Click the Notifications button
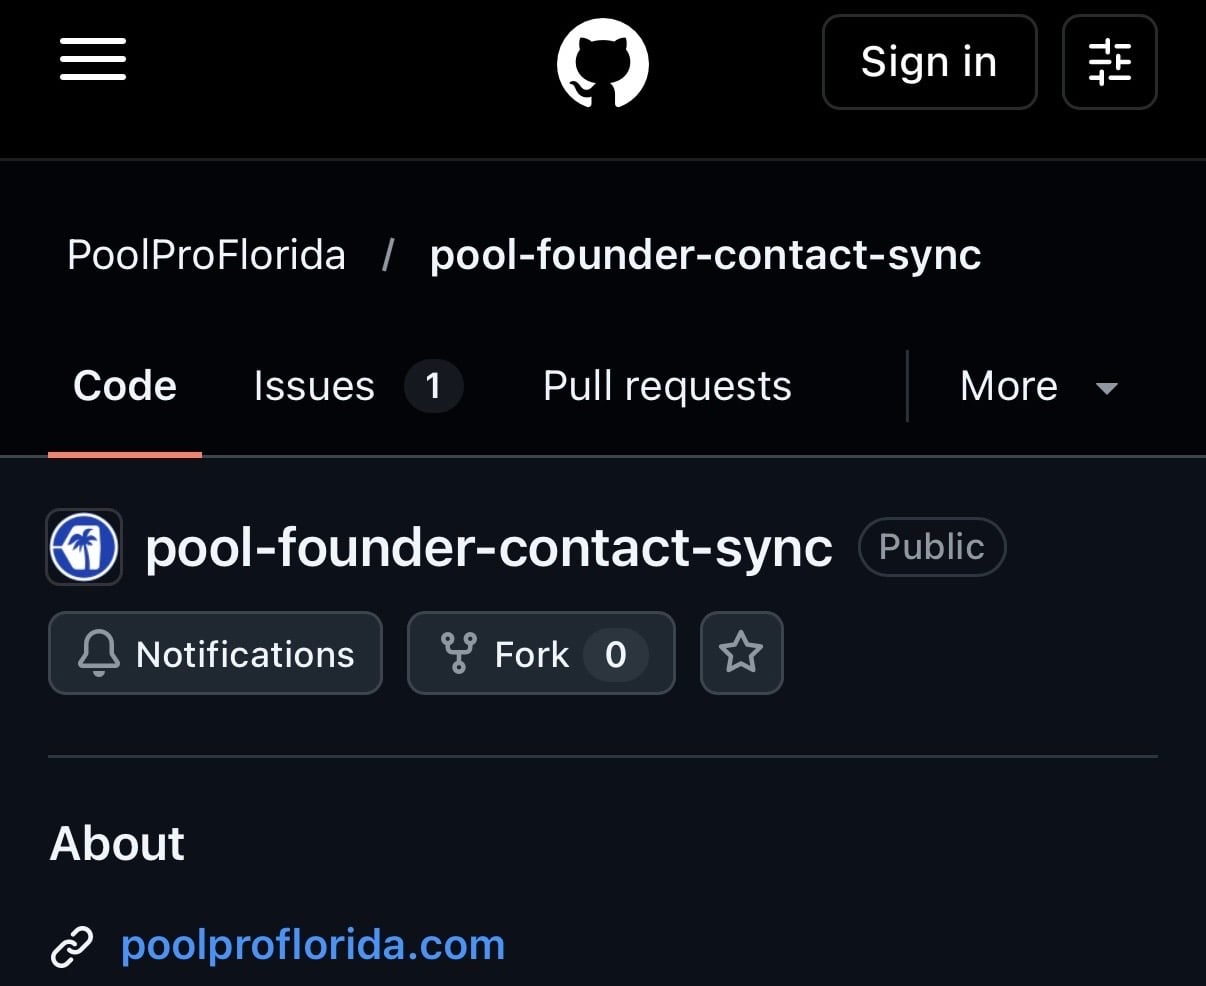1206x986 pixels. pos(215,653)
